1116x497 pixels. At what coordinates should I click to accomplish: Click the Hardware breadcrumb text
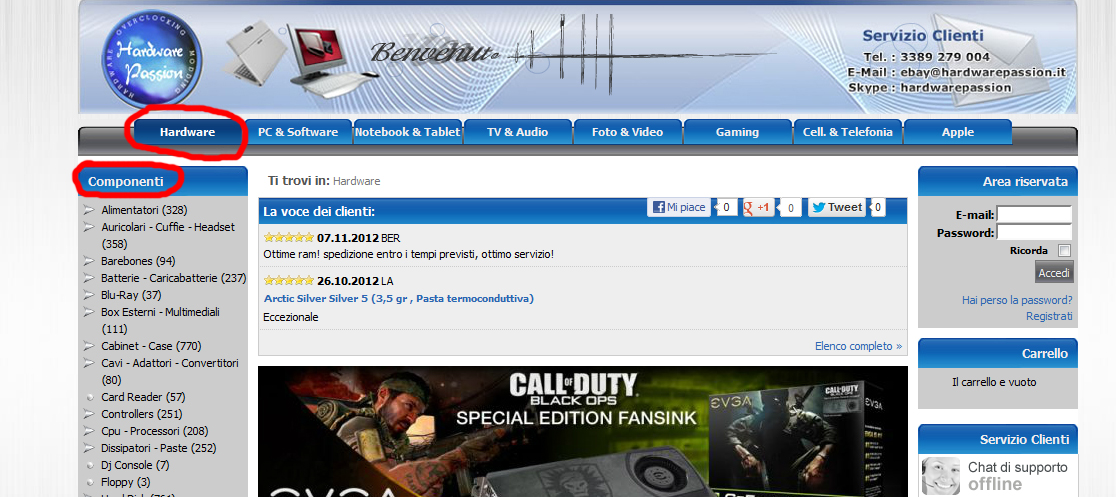tap(357, 181)
